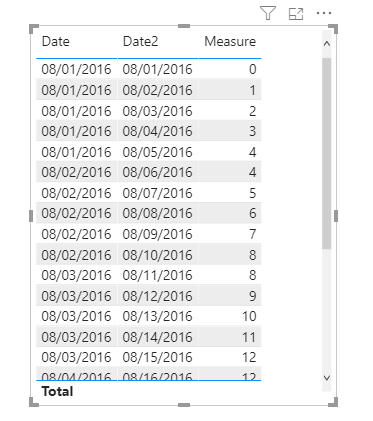
Task: Select Date2 cell 08/06/2016
Action: (x=157, y=172)
